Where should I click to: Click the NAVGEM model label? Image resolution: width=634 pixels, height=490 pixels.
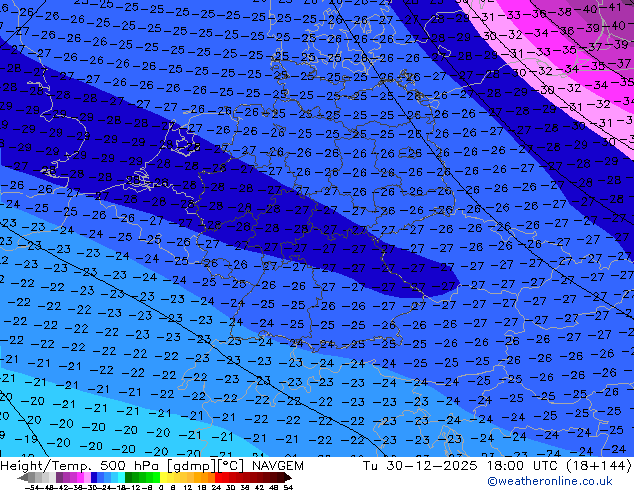[x=278, y=466]
